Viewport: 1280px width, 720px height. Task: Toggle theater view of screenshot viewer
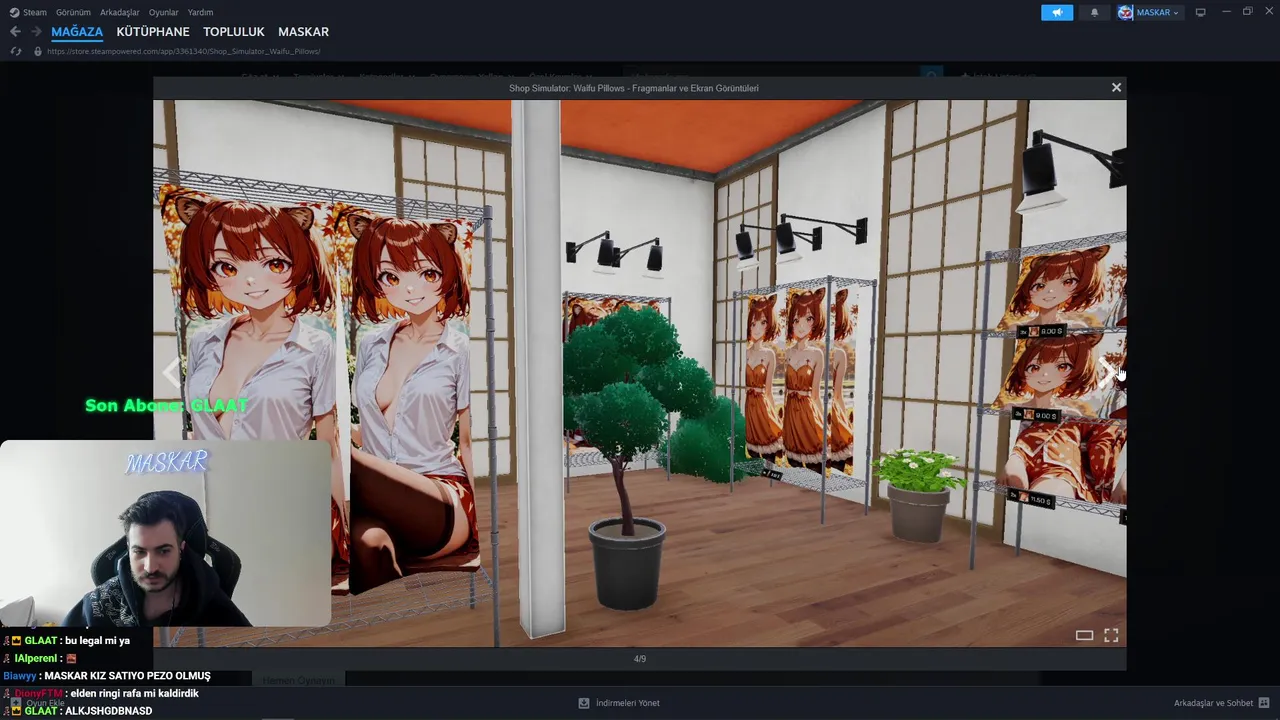tap(1084, 635)
